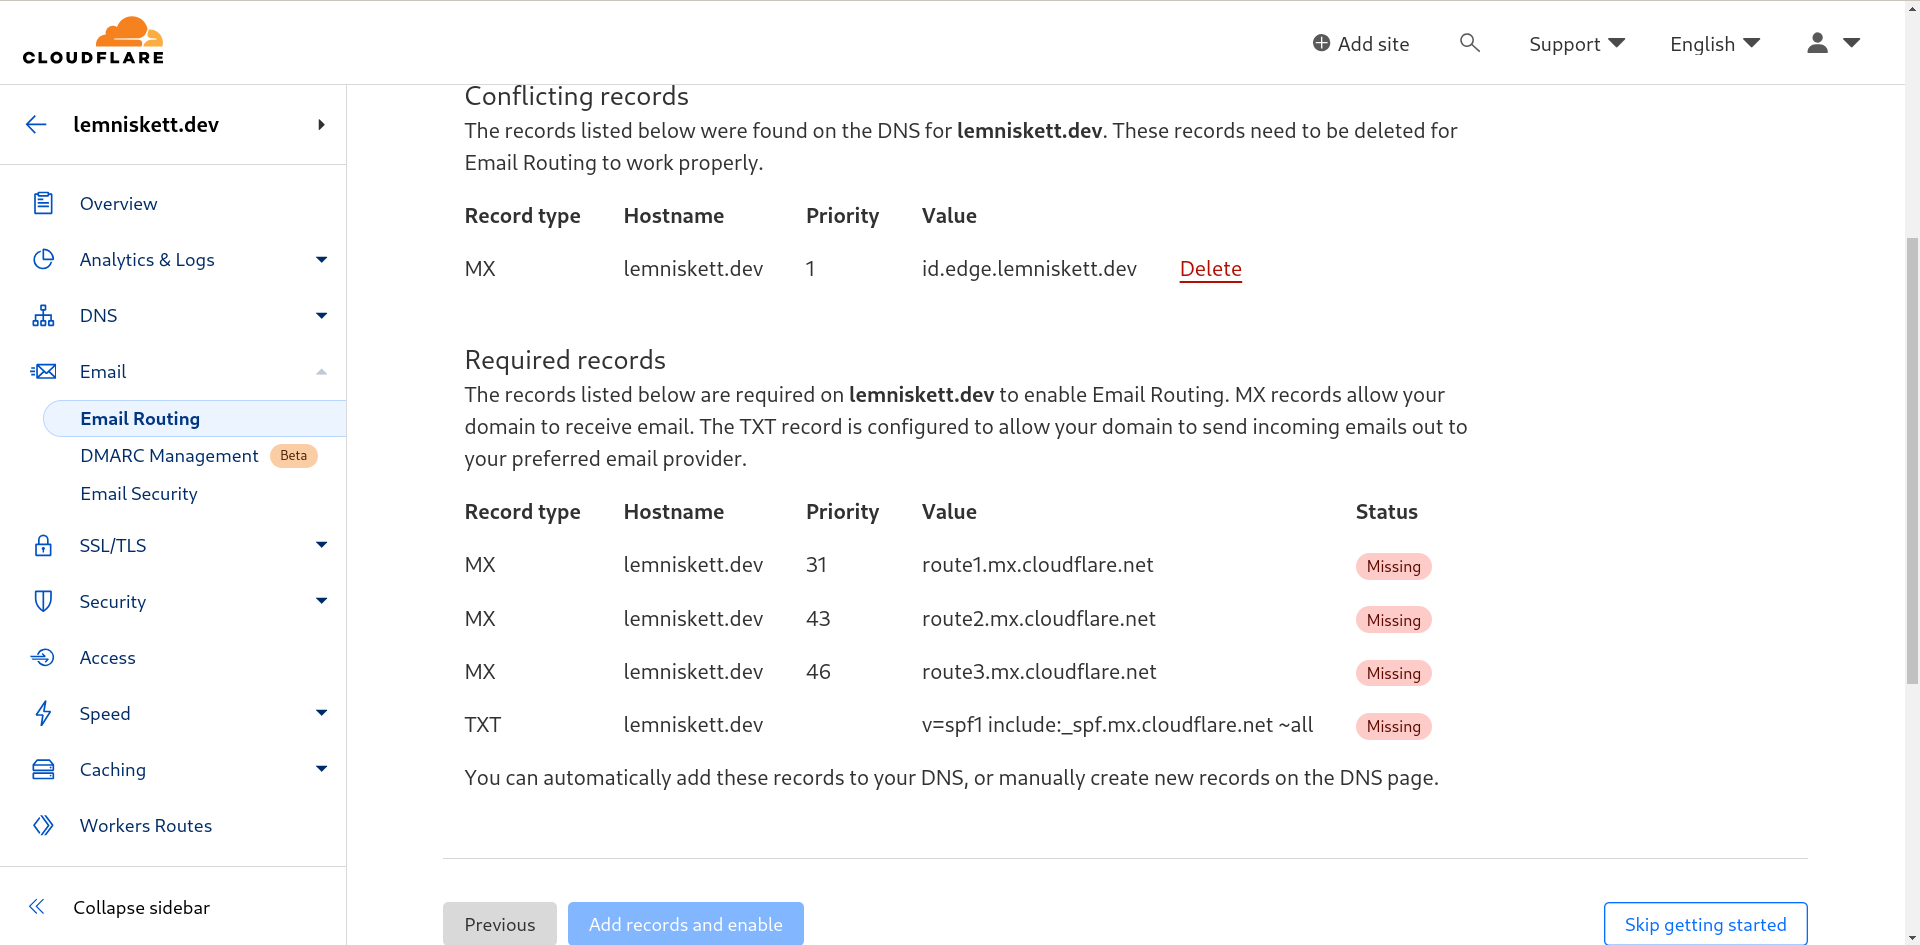Click Add records and enable

[x=686, y=924]
